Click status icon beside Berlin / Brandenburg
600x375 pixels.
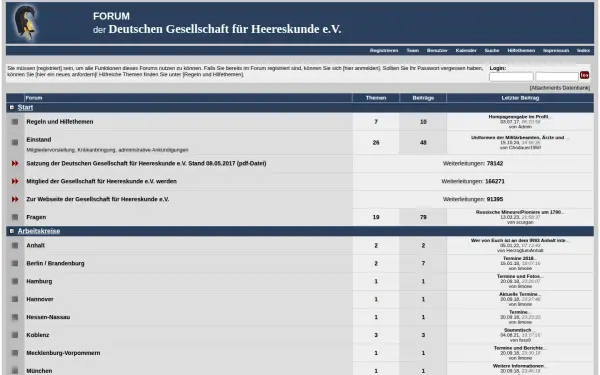coord(15,264)
